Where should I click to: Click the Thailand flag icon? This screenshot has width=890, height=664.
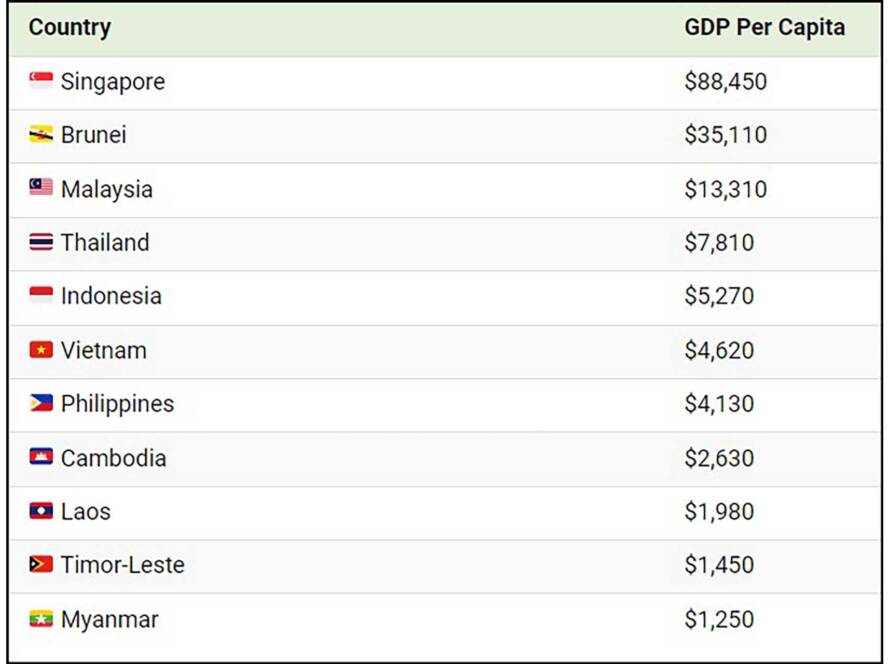point(41,242)
